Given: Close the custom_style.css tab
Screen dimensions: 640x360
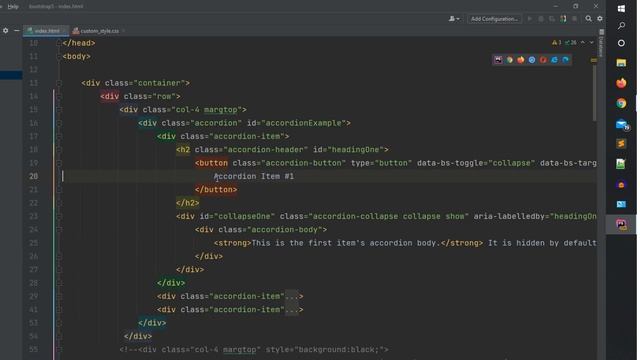Looking at the screenshot, I should click(x=124, y=31).
